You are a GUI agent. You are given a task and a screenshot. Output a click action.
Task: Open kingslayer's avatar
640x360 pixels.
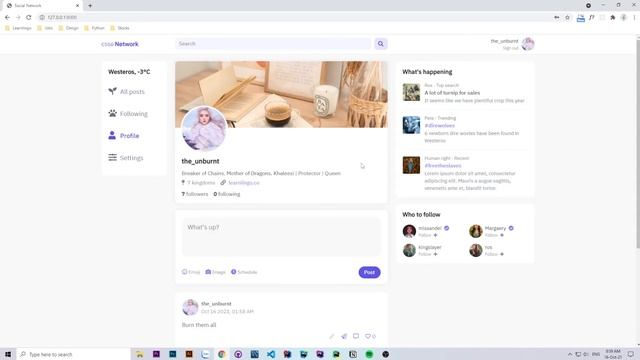(409, 250)
